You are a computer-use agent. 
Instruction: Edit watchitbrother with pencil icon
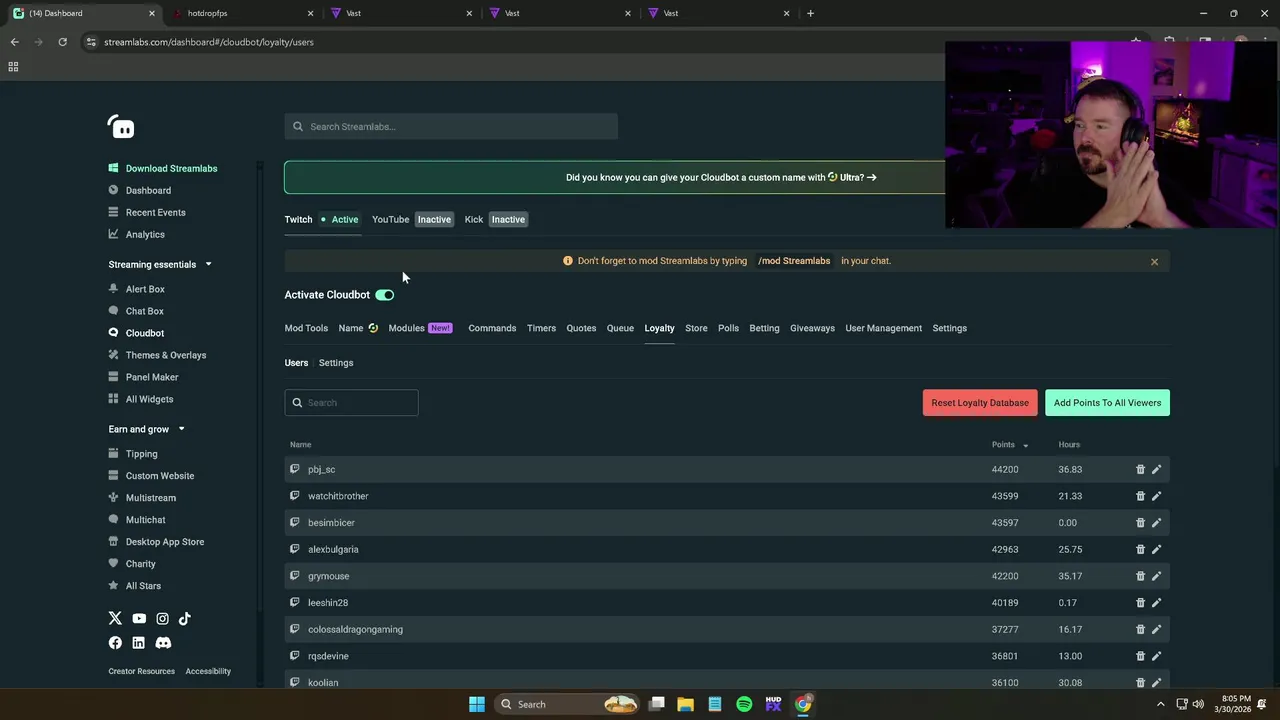(1156, 496)
